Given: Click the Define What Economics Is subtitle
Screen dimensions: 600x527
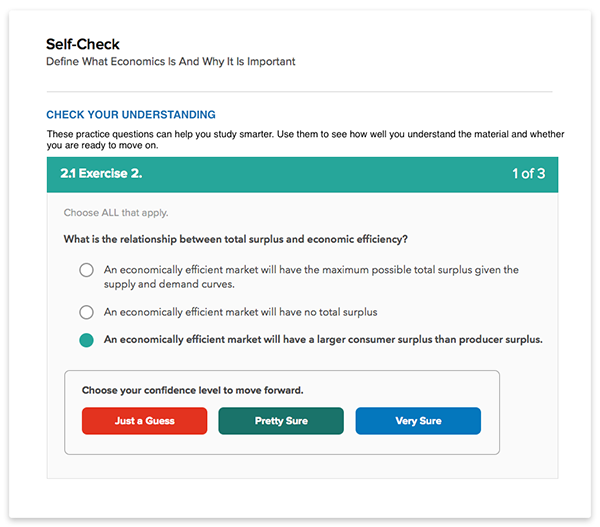Looking at the screenshot, I should 171,62.
